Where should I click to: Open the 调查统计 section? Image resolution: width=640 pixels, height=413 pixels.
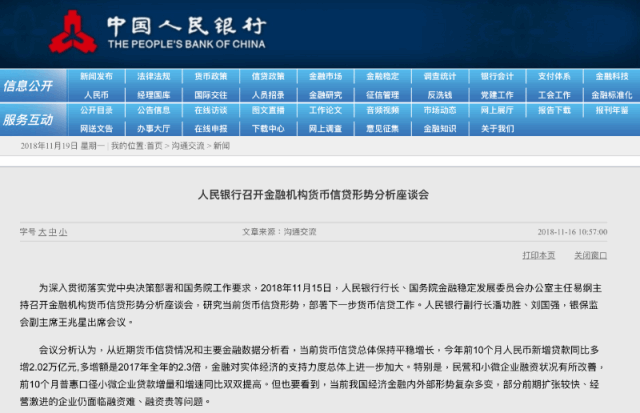pyautogui.click(x=439, y=76)
